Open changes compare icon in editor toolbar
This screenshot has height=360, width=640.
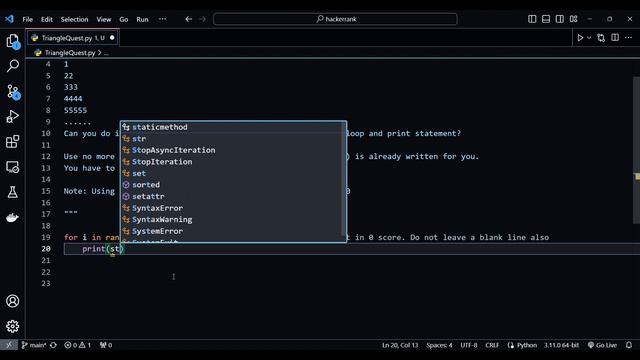[x=601, y=38]
